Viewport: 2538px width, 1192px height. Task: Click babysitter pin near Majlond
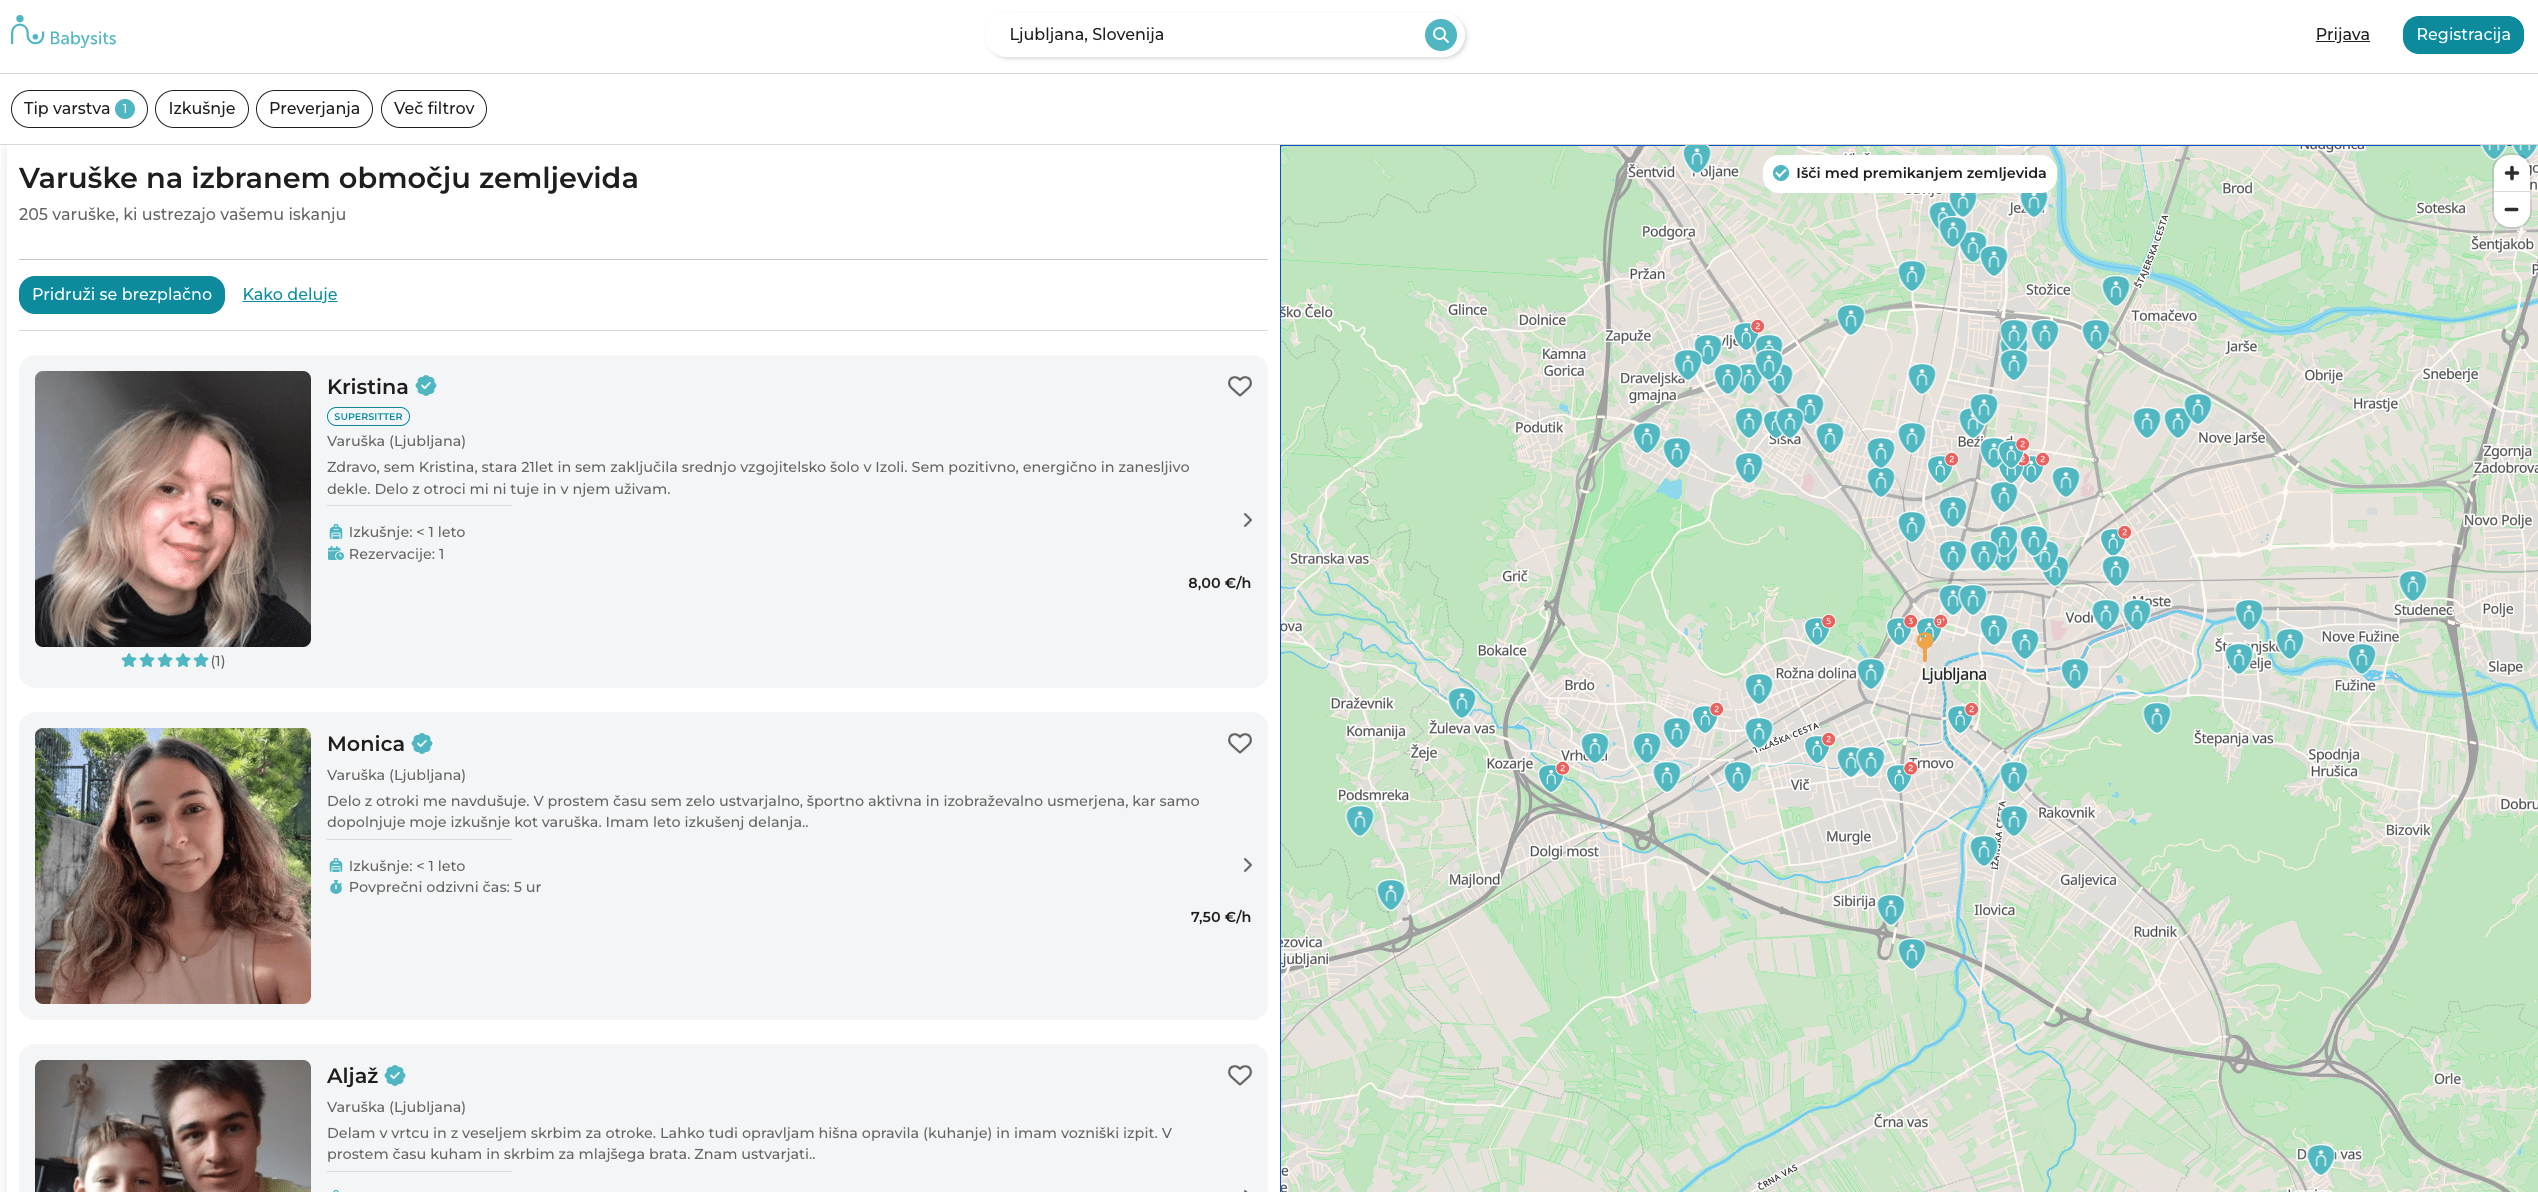pyautogui.click(x=1390, y=894)
